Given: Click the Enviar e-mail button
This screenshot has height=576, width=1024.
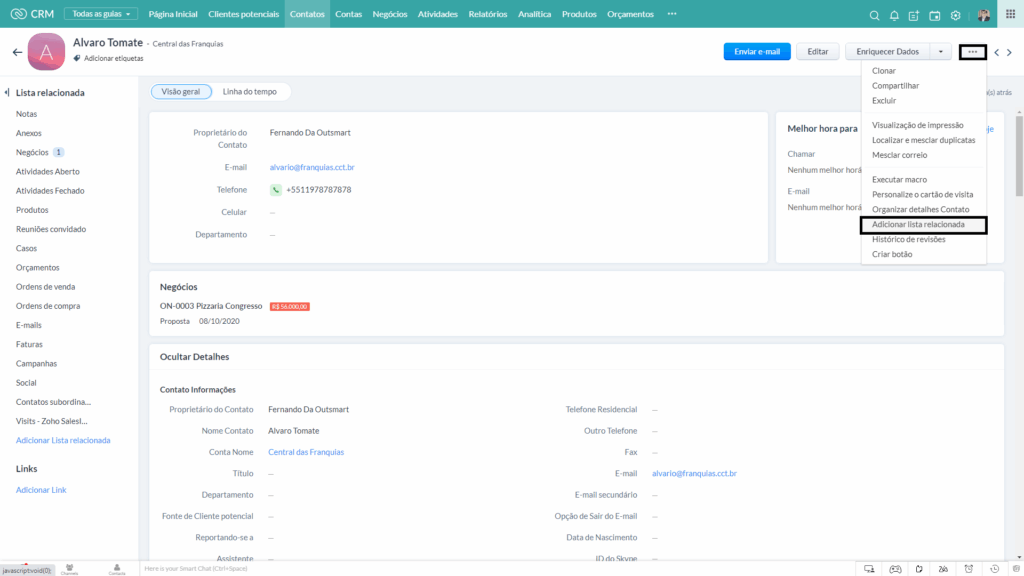Looking at the screenshot, I should pyautogui.click(x=757, y=52).
